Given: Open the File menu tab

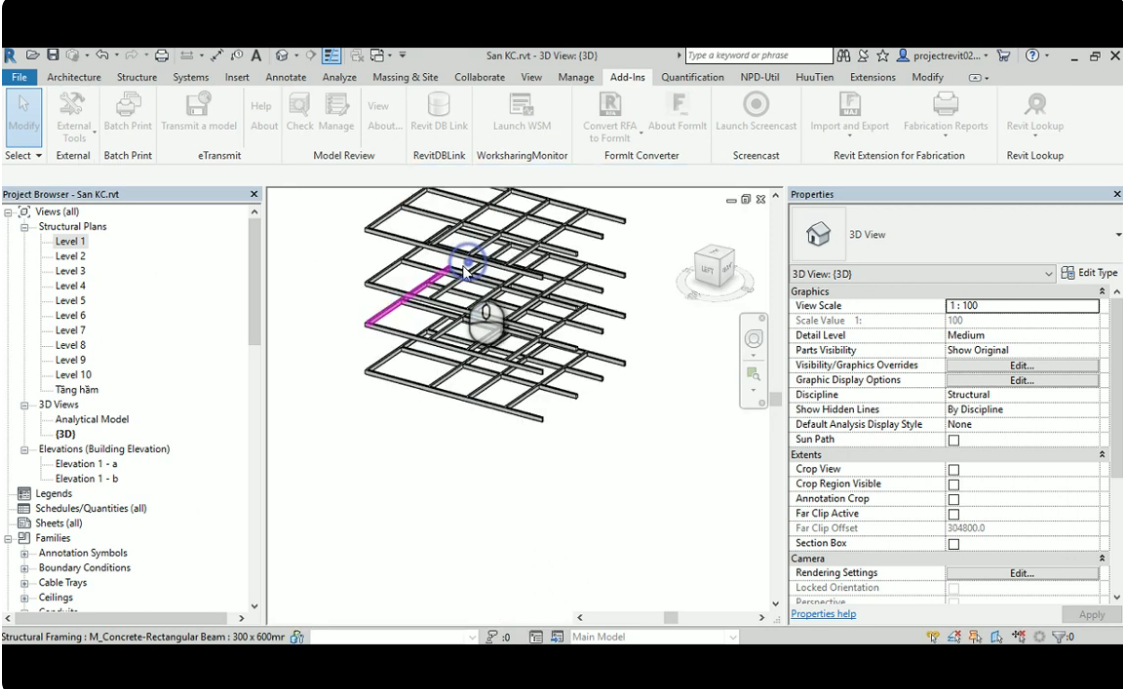Looking at the screenshot, I should (19, 77).
